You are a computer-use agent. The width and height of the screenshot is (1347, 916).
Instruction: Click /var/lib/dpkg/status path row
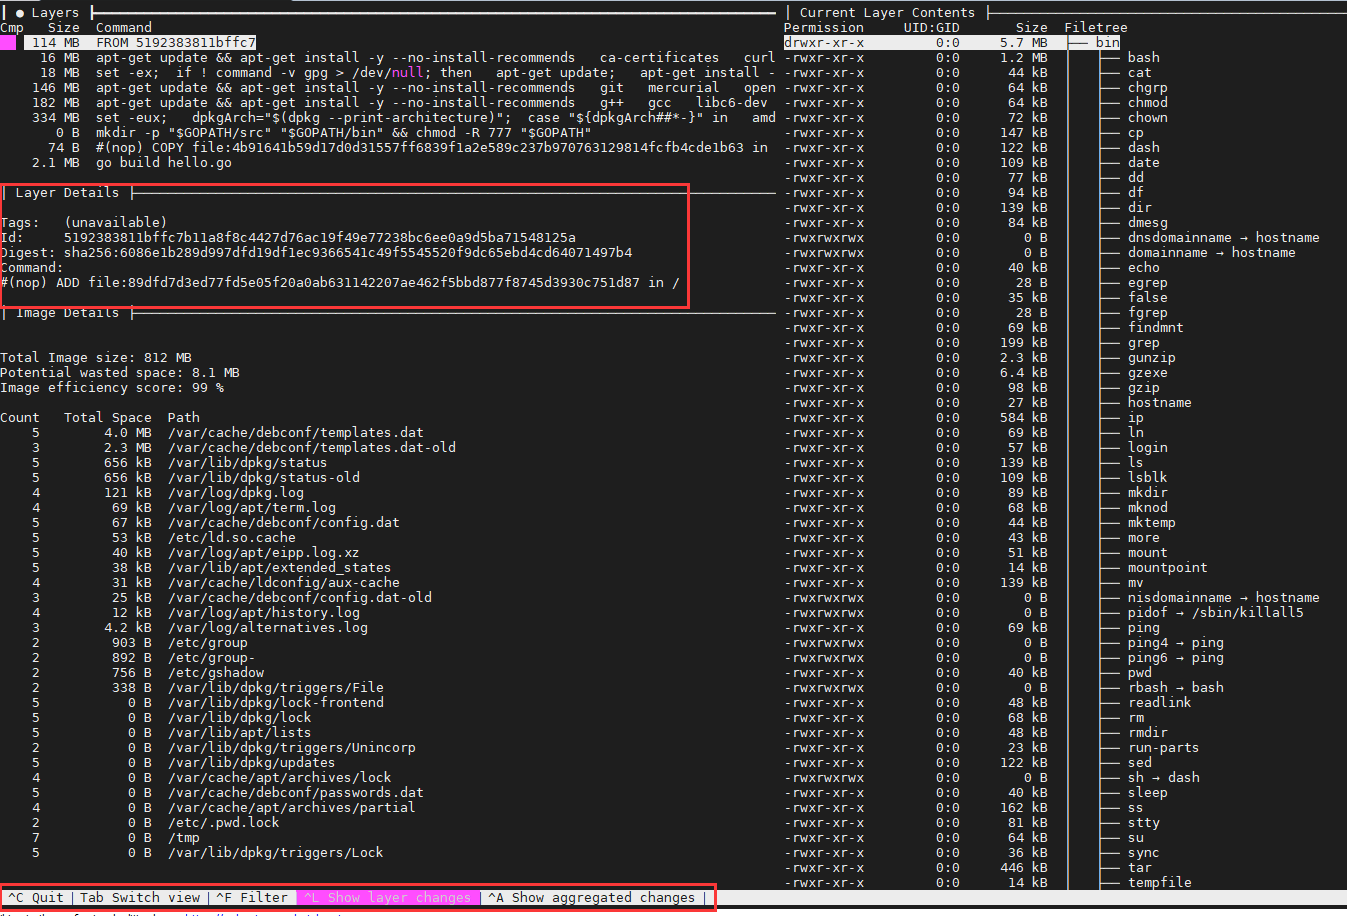coord(248,463)
